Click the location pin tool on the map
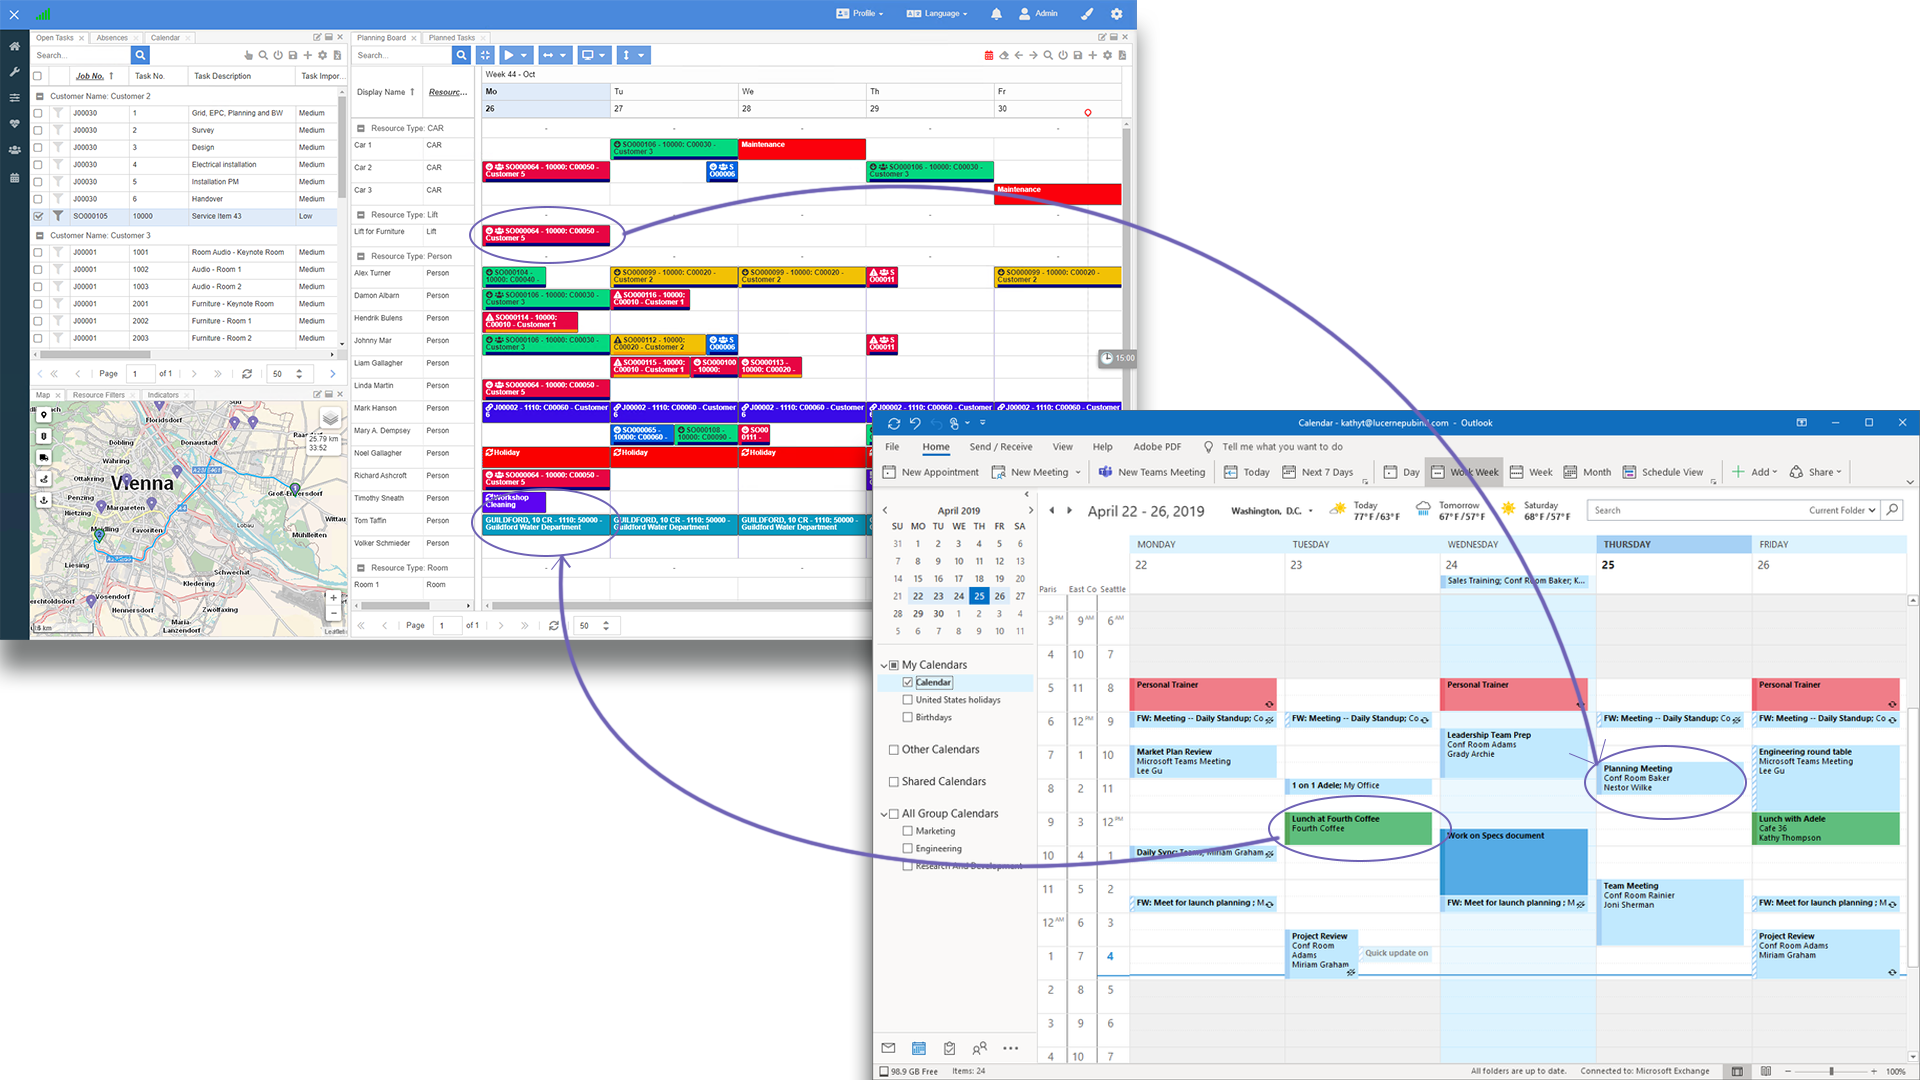1920x1080 pixels. [43, 414]
